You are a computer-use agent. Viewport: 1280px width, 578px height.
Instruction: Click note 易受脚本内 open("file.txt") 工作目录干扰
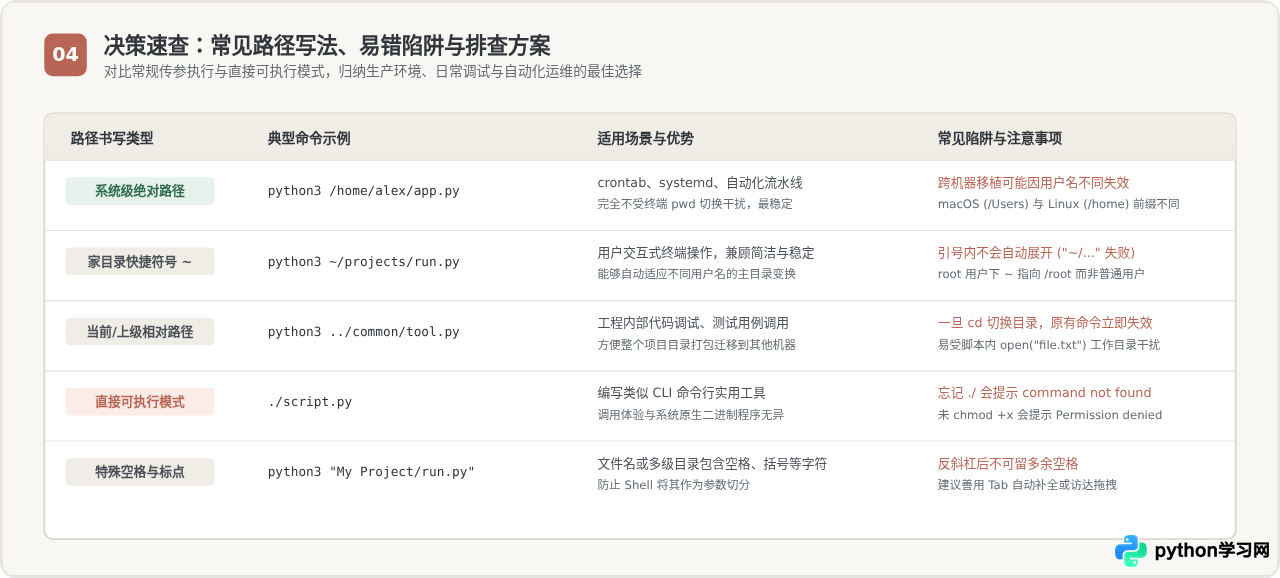pos(1049,344)
